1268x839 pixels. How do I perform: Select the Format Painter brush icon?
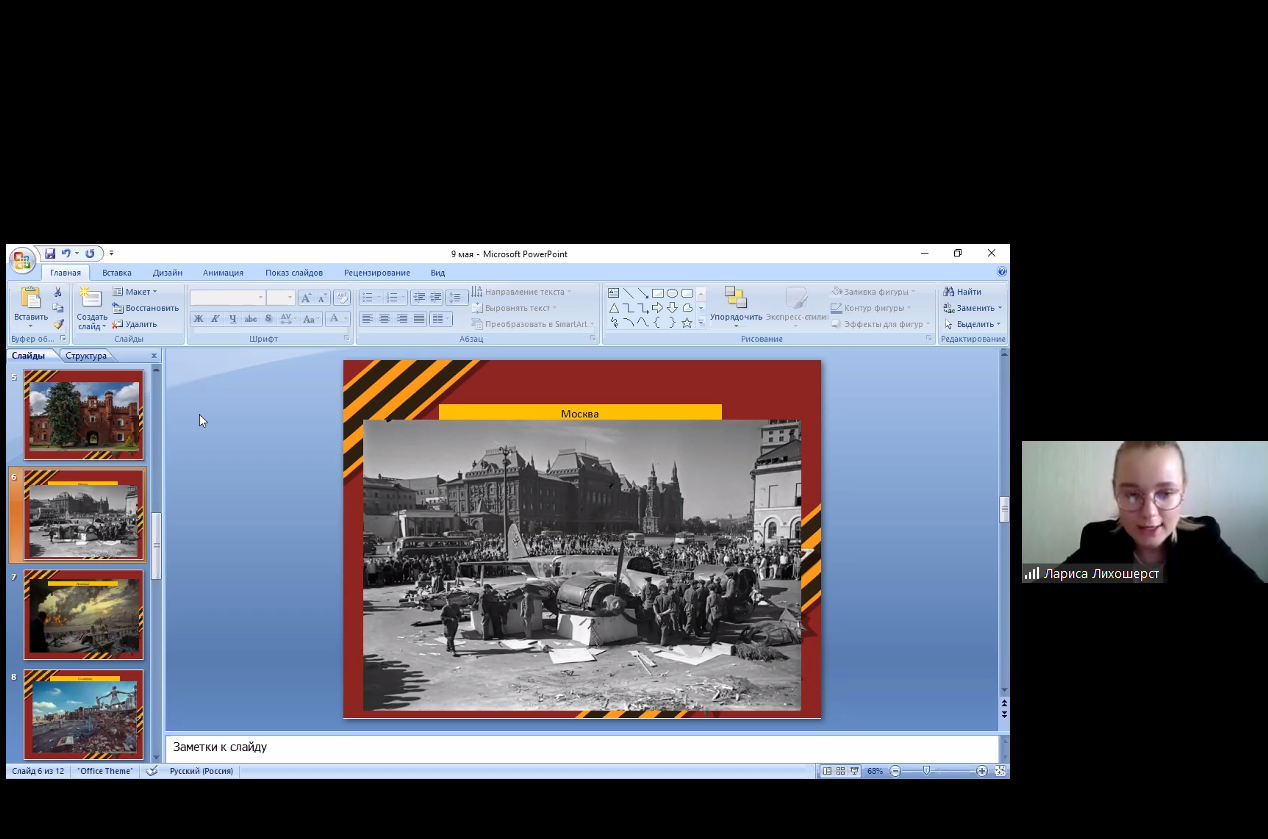[x=58, y=324]
